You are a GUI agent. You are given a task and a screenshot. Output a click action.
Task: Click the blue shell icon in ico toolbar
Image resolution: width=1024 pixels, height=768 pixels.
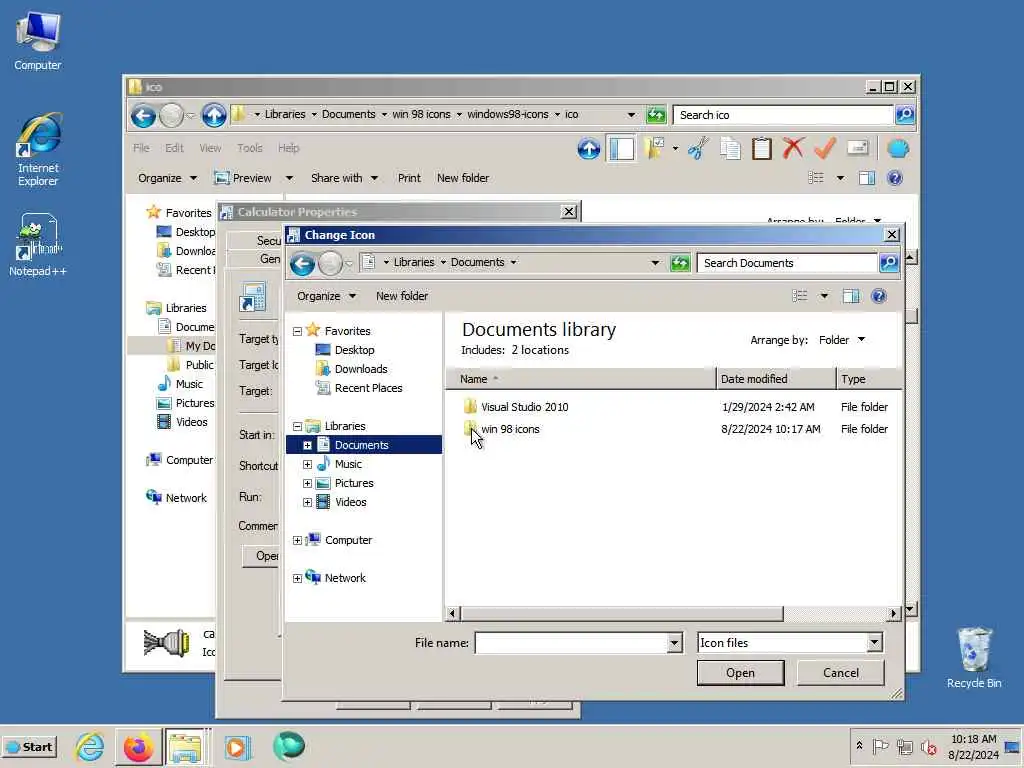897,148
